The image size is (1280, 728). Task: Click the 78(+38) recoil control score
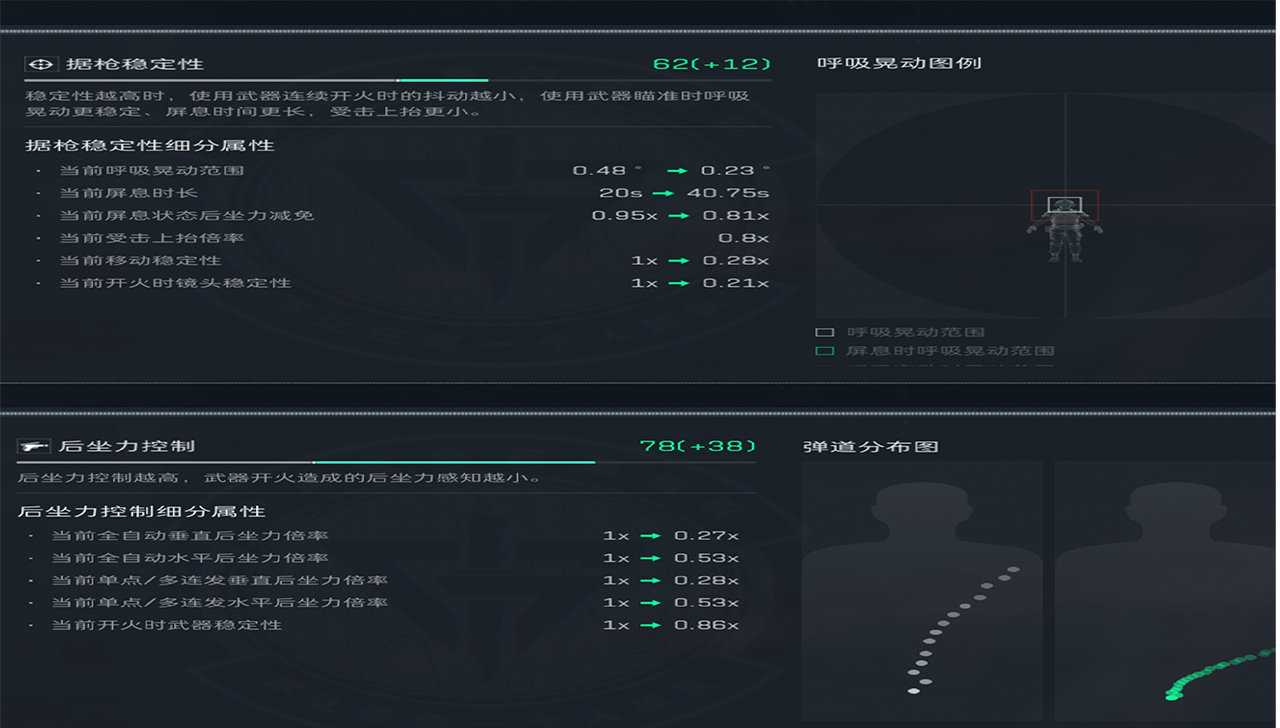click(x=698, y=446)
